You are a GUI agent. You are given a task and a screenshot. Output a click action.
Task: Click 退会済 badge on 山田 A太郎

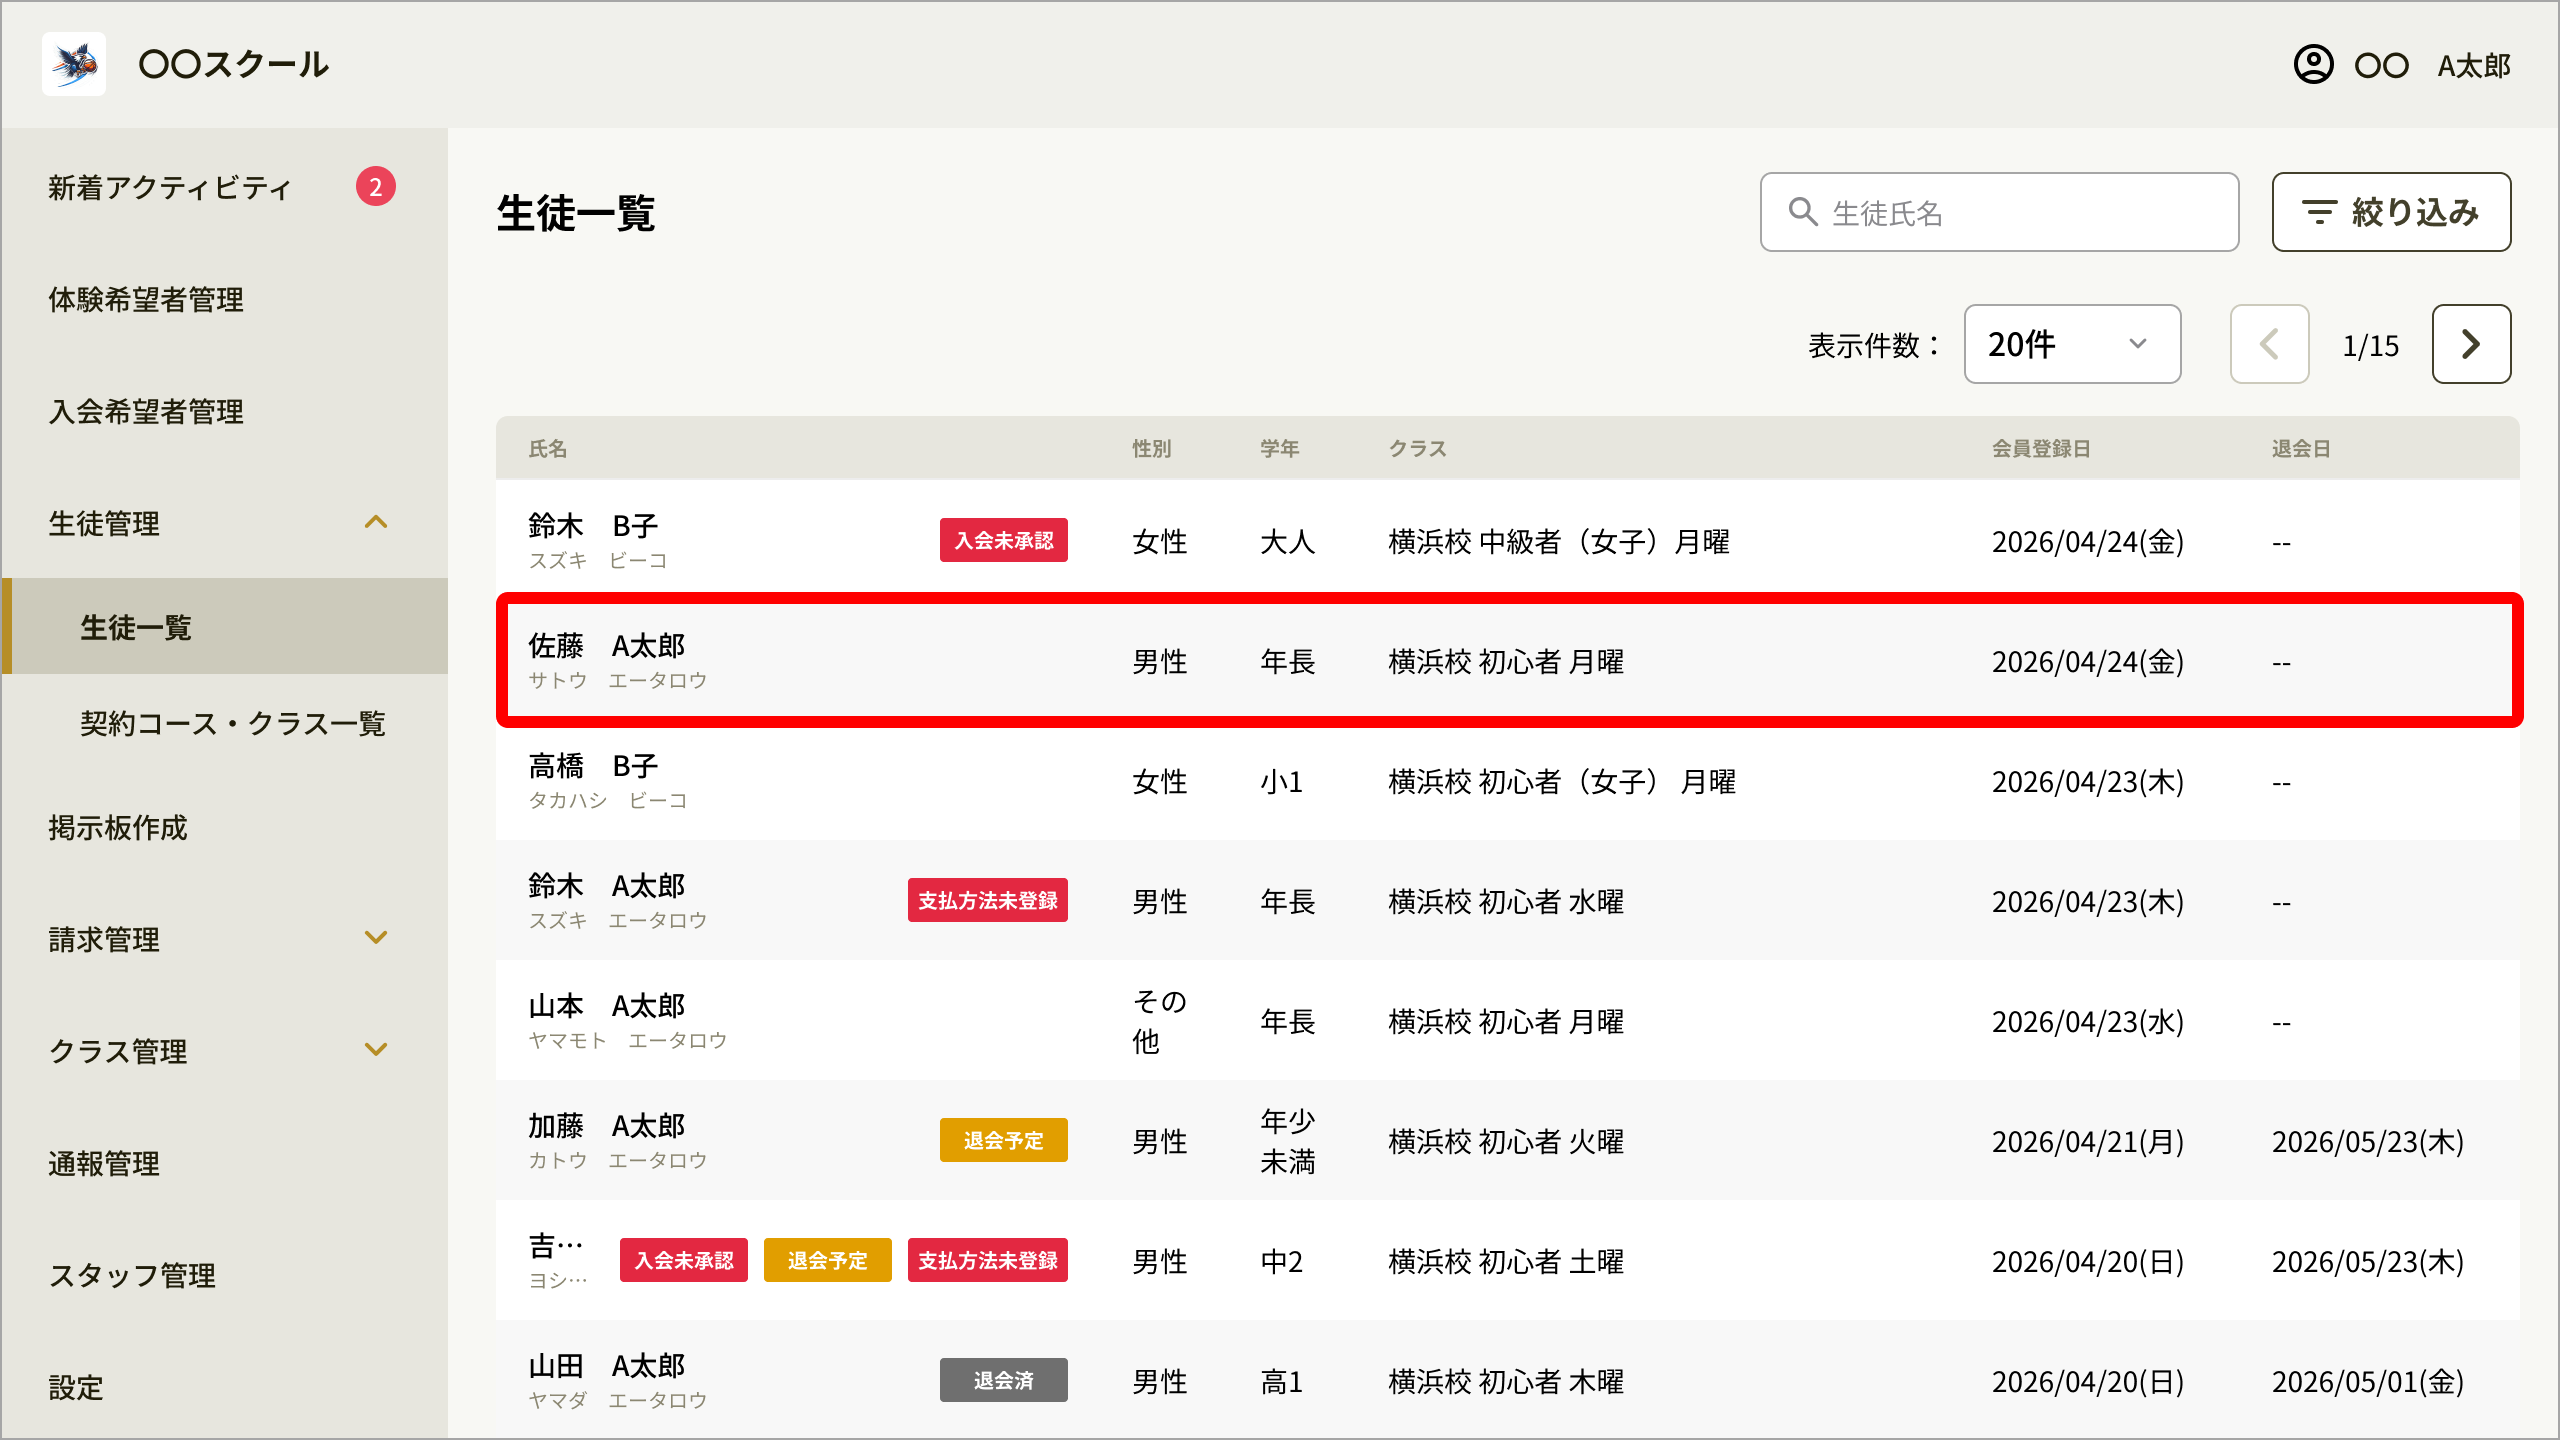pos(1004,1380)
